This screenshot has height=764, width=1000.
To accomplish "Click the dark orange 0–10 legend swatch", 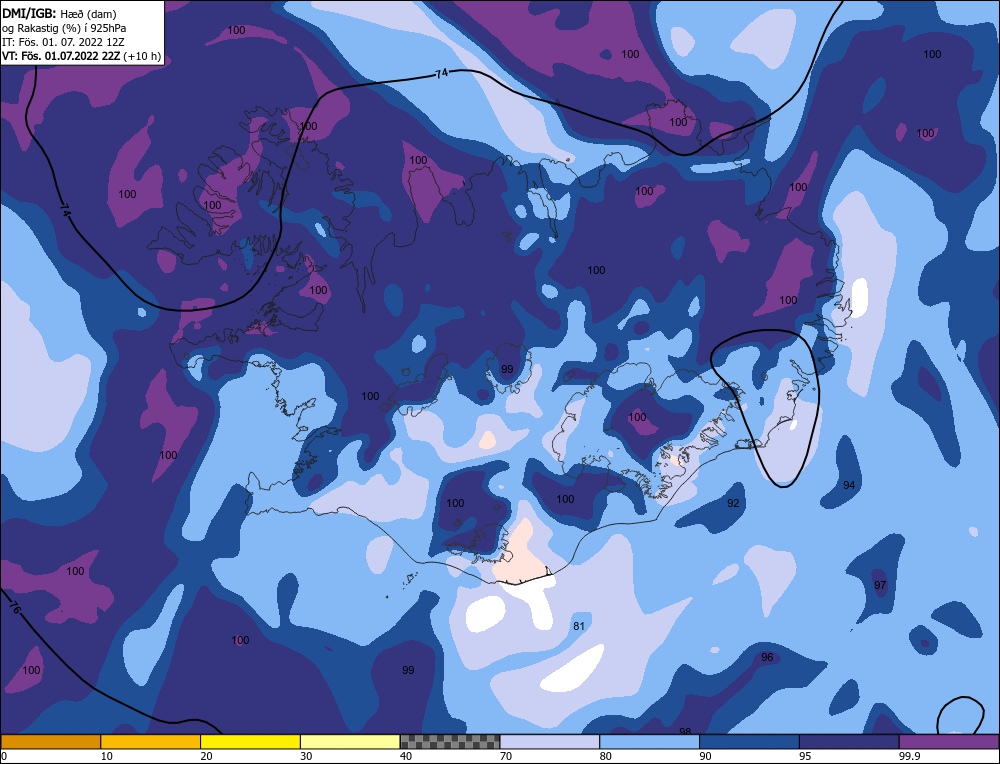I will coord(50,742).
